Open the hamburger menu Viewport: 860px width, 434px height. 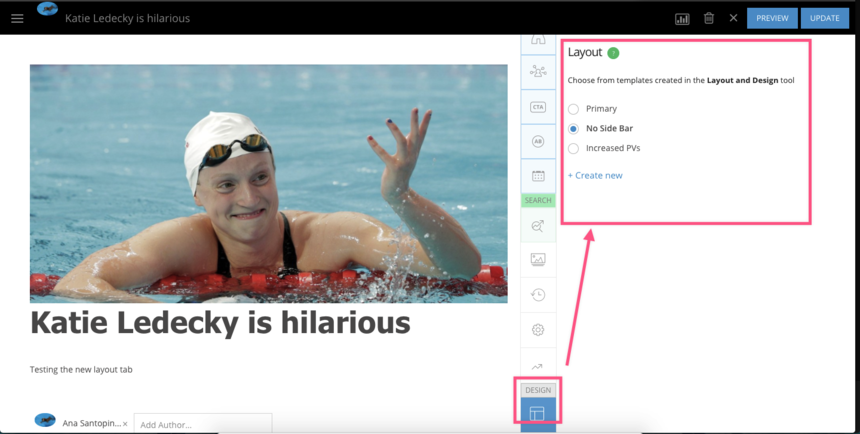tap(17, 18)
